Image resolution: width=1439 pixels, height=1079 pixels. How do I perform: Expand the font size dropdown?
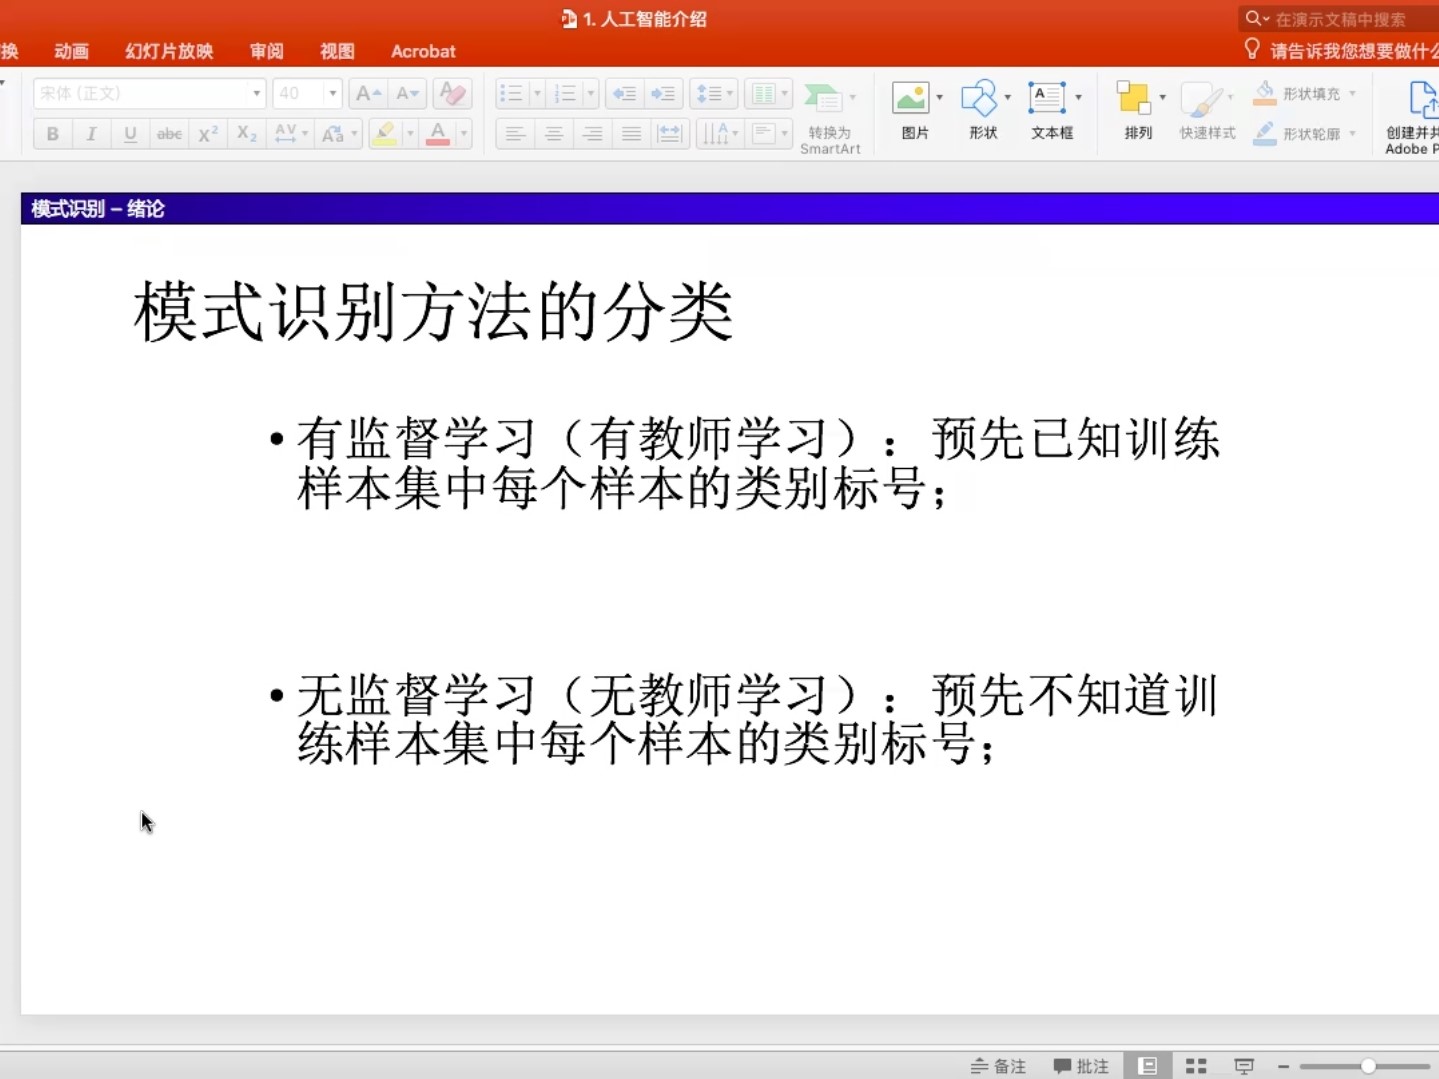(332, 94)
